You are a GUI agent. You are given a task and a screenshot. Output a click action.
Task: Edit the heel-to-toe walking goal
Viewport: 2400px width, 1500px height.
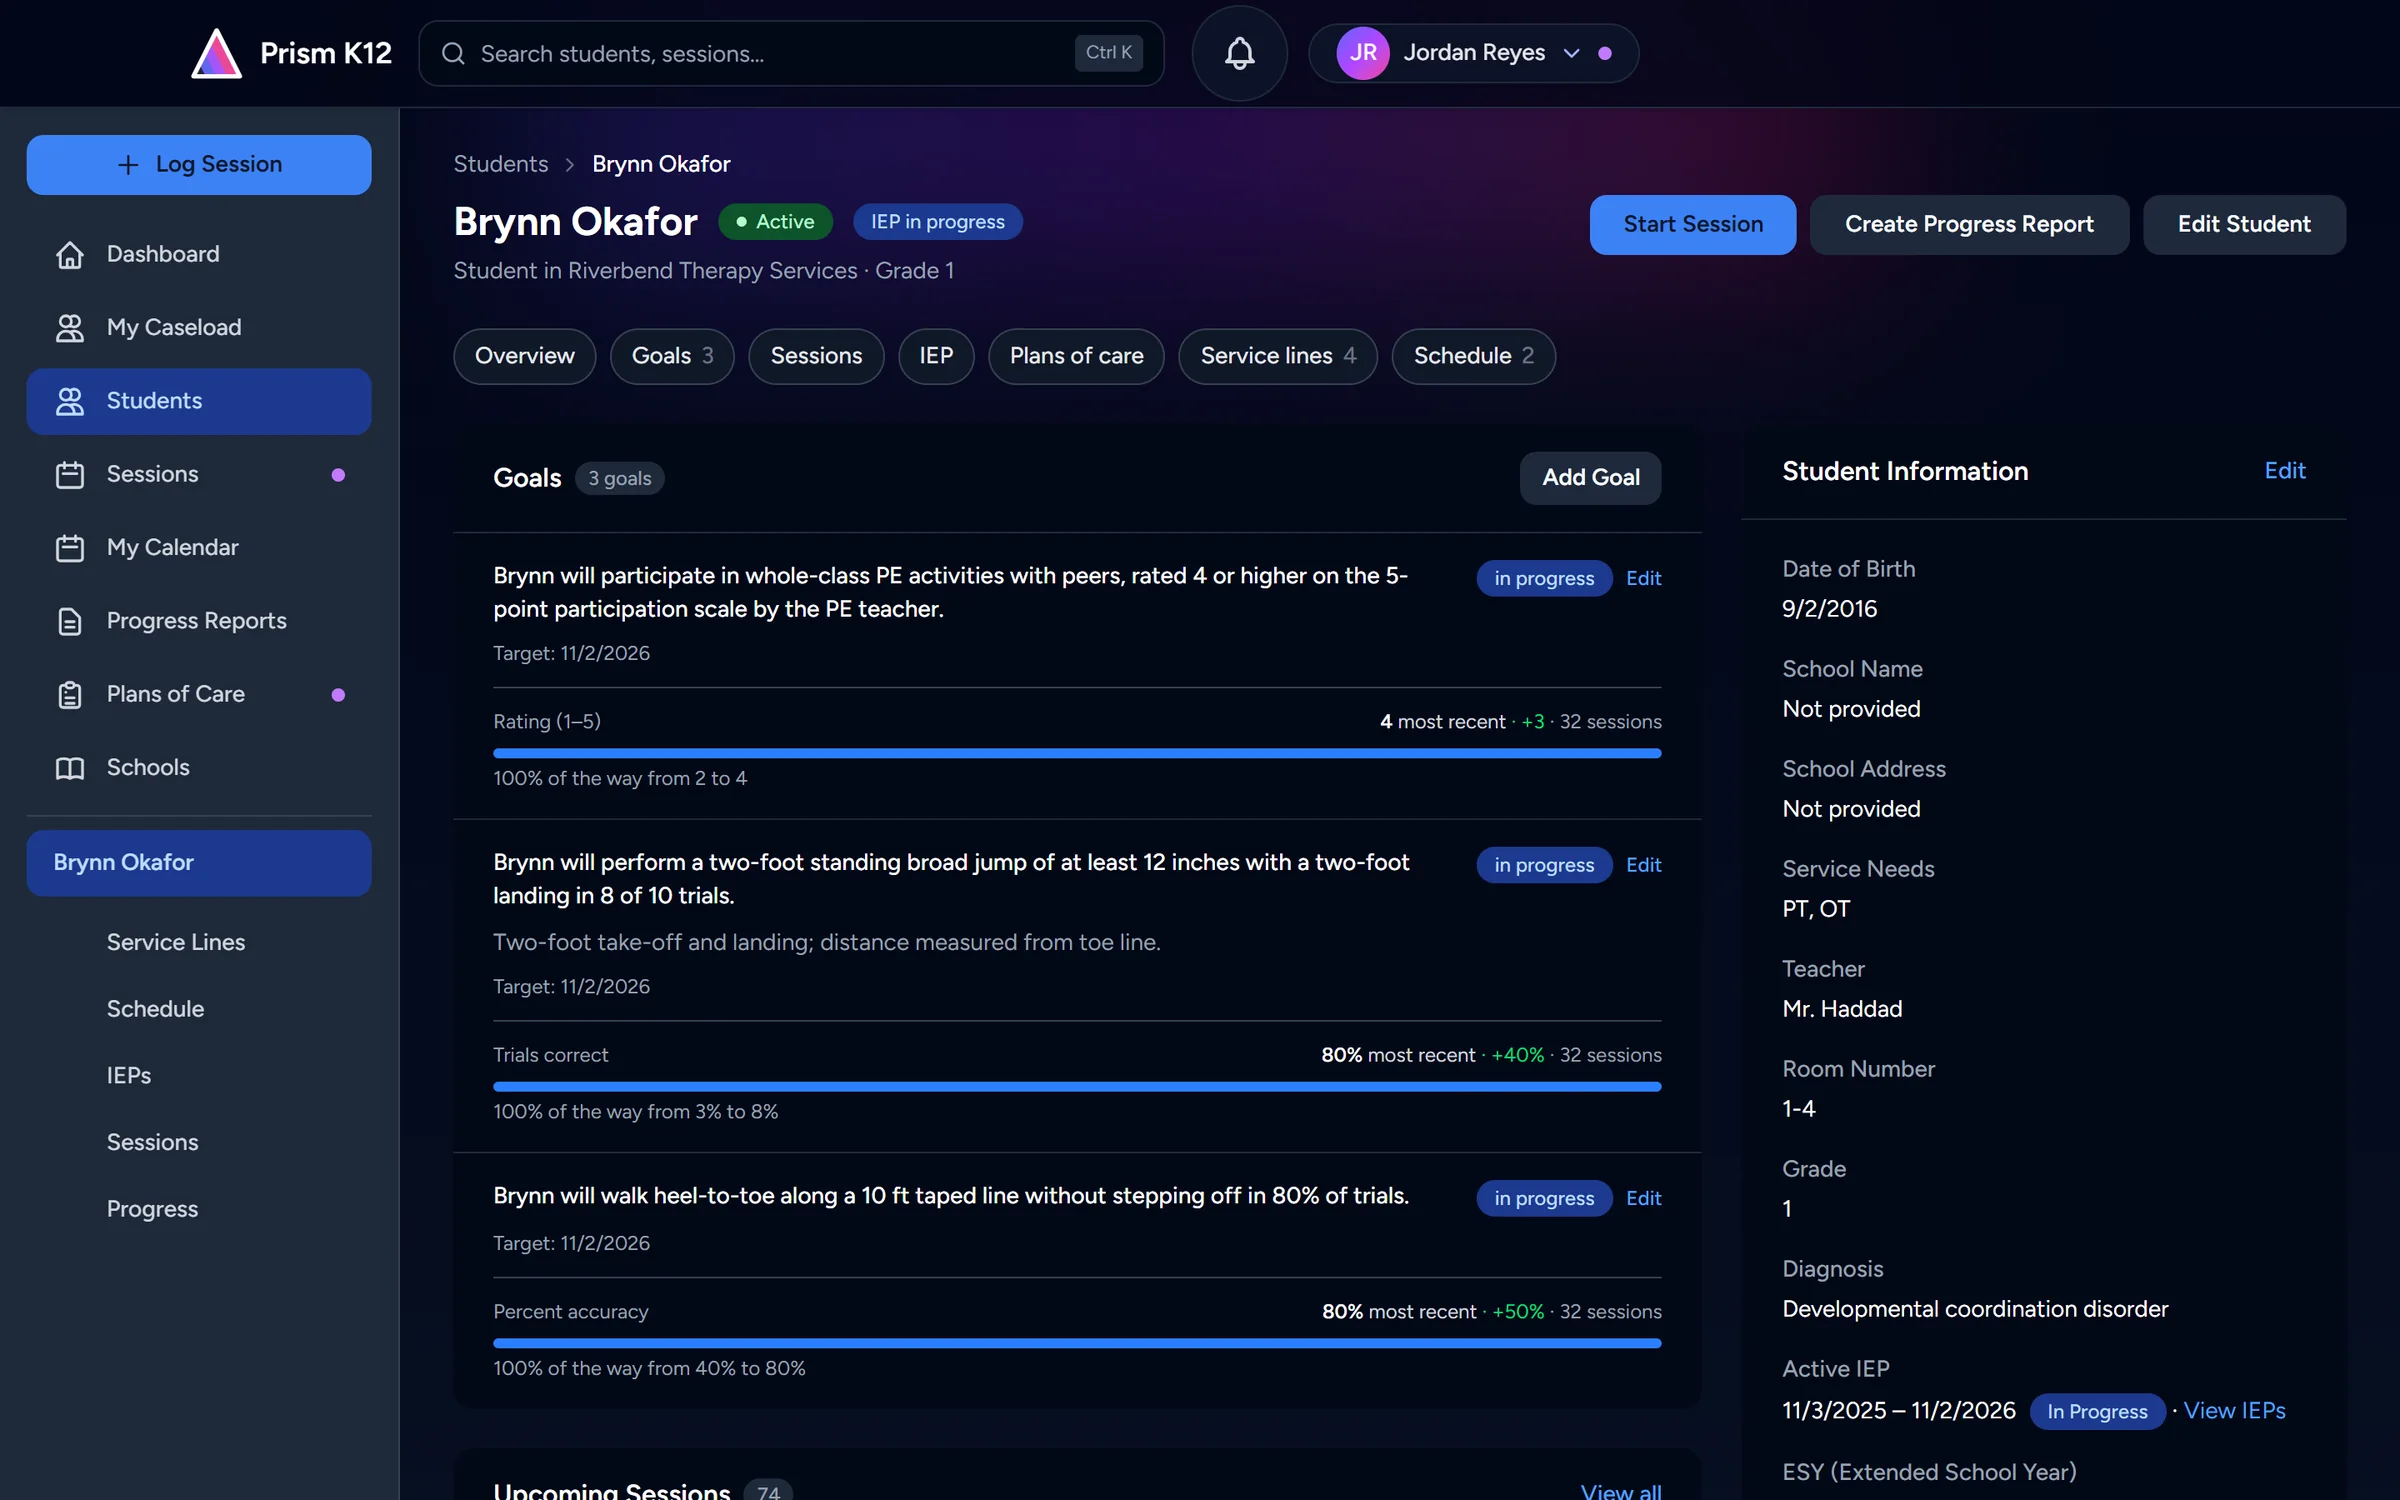(1643, 1198)
